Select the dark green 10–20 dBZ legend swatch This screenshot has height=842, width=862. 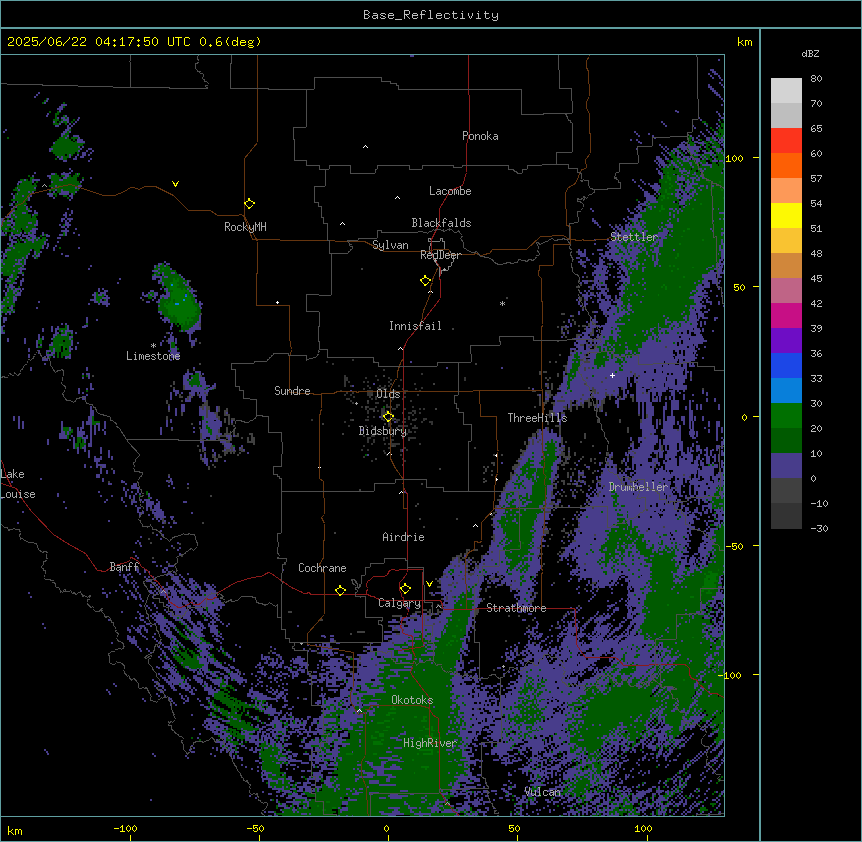(x=786, y=441)
